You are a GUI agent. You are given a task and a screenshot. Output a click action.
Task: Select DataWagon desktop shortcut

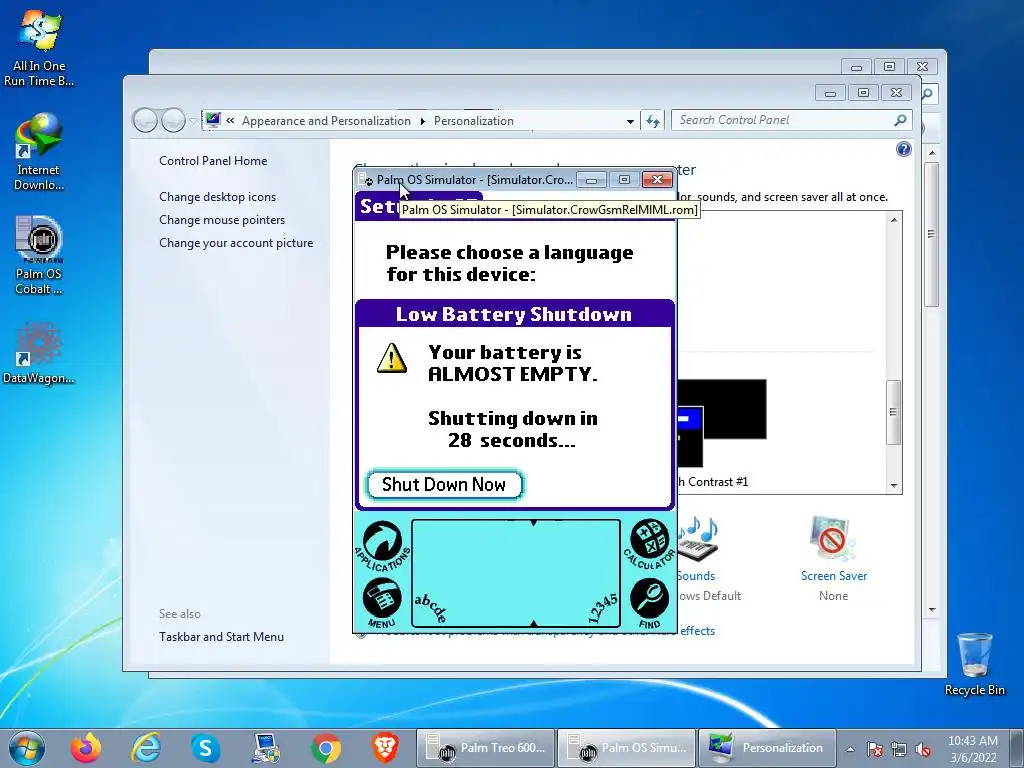click(x=39, y=353)
